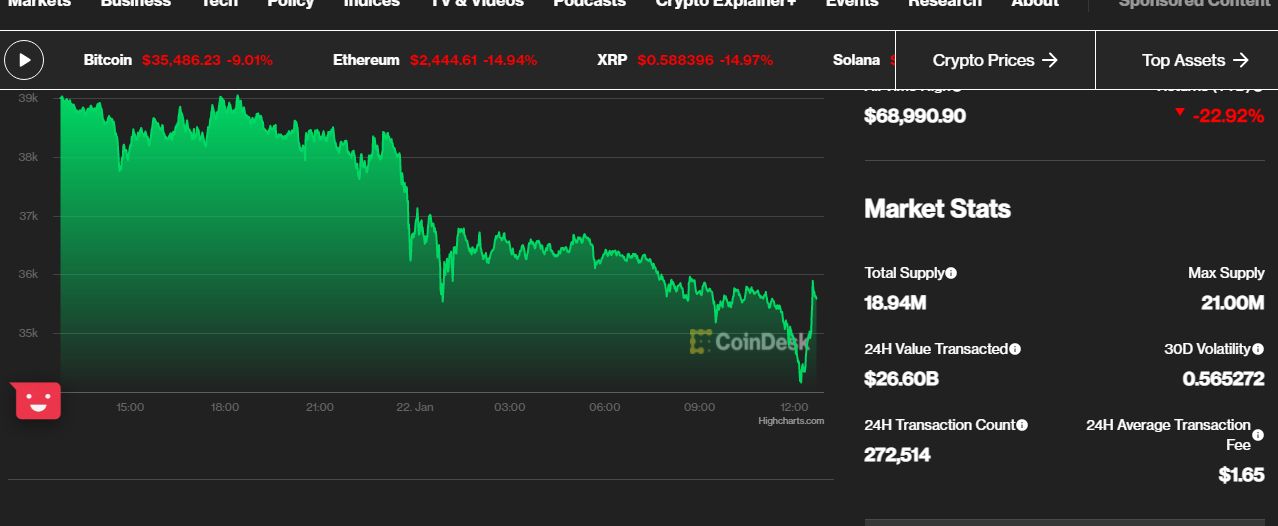Click the 22. Jan label on chart axis
The width and height of the screenshot is (1278, 526).
[415, 407]
